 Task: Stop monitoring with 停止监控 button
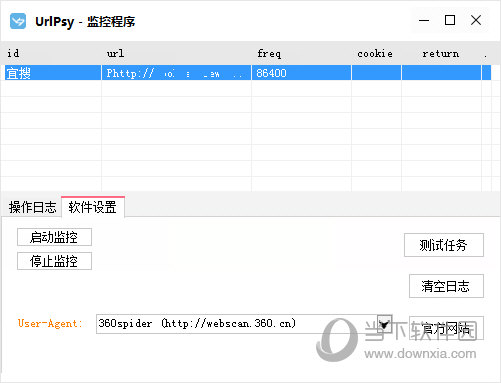[x=54, y=261]
